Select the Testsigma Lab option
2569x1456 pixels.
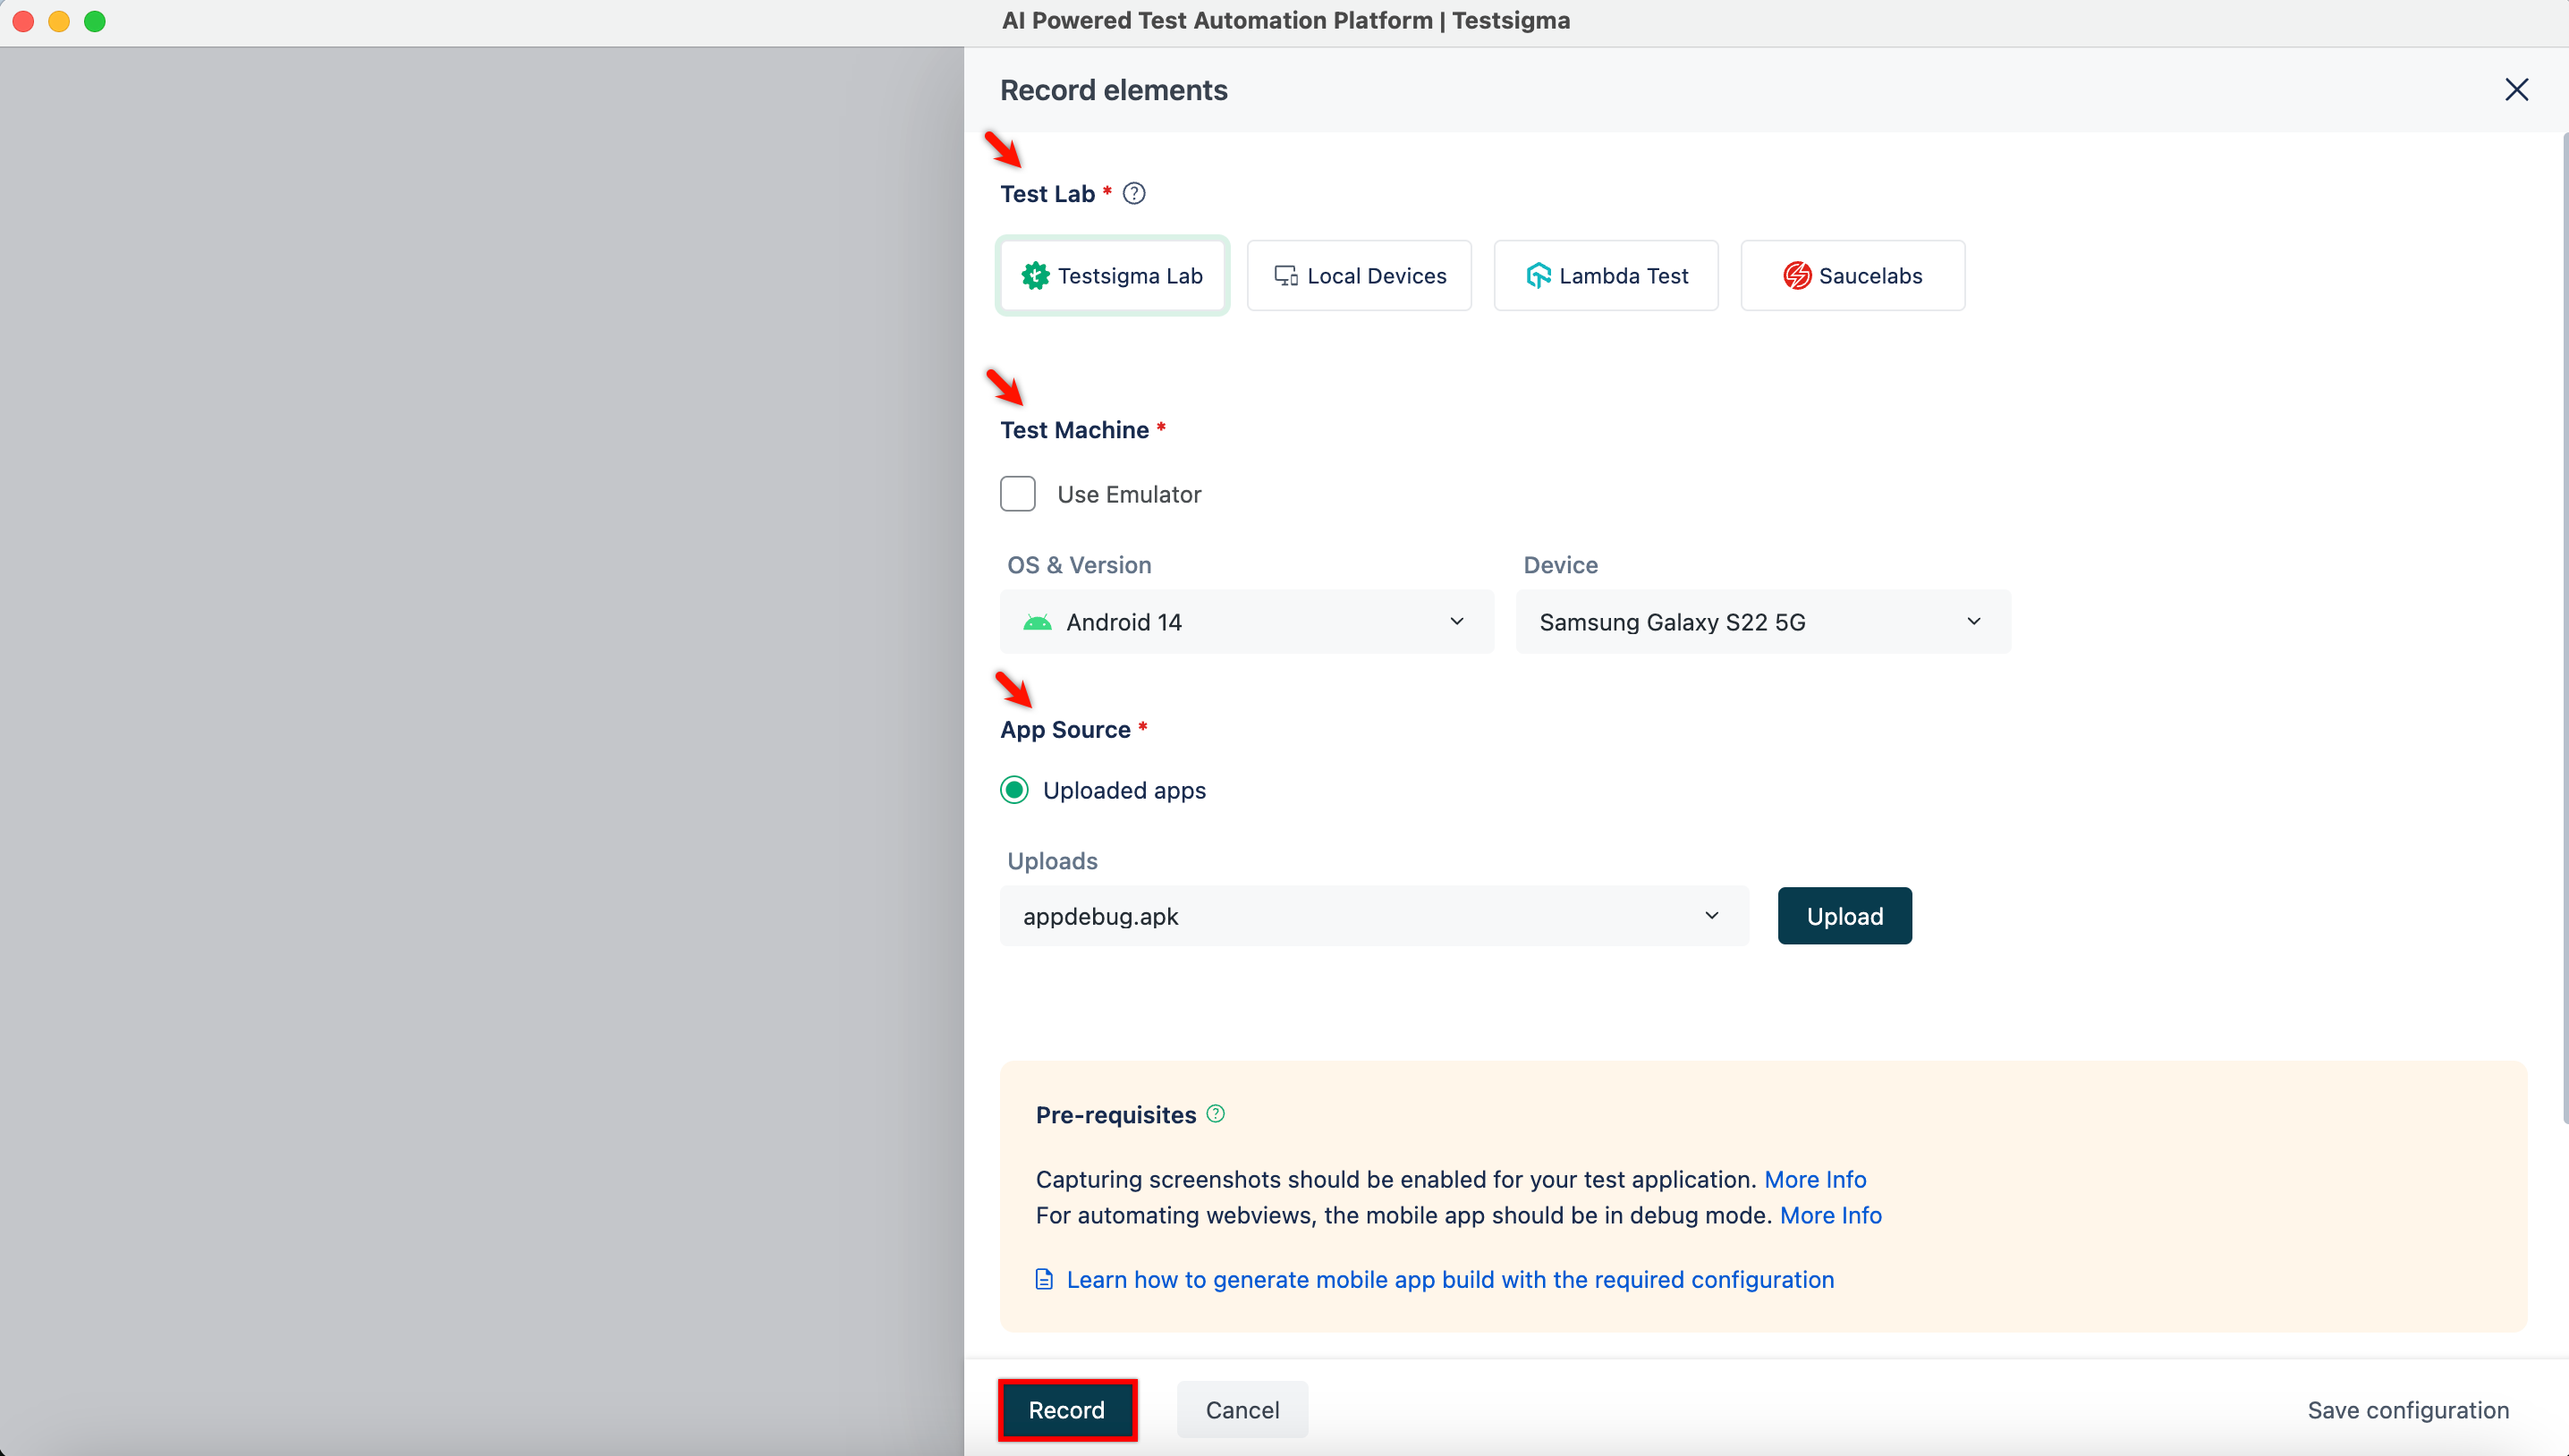1112,275
